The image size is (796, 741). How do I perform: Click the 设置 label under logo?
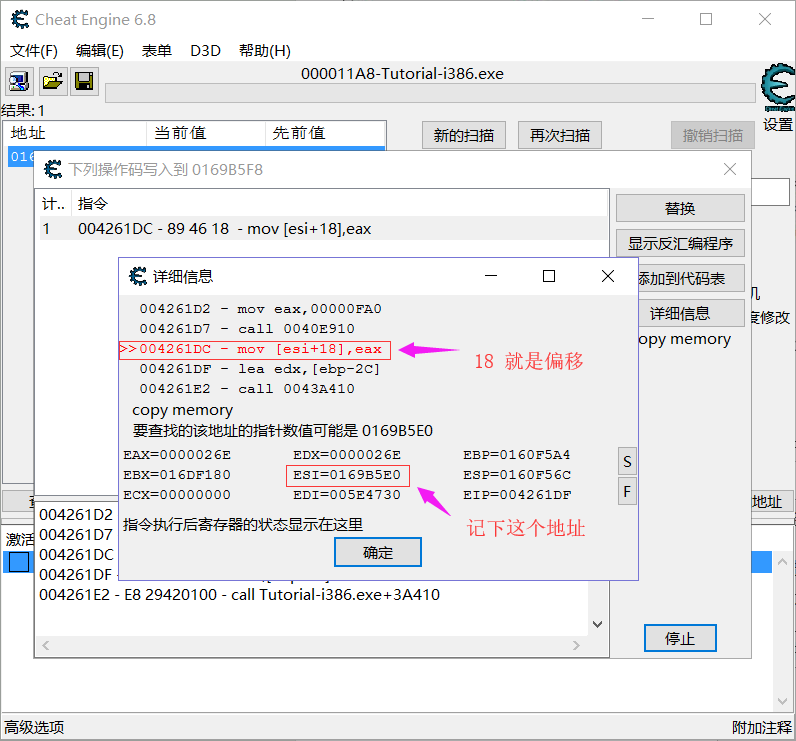[x=778, y=124]
